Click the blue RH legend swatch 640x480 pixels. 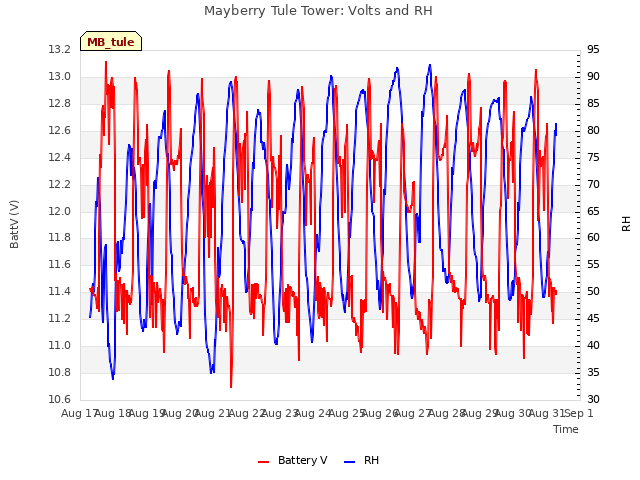click(x=349, y=462)
